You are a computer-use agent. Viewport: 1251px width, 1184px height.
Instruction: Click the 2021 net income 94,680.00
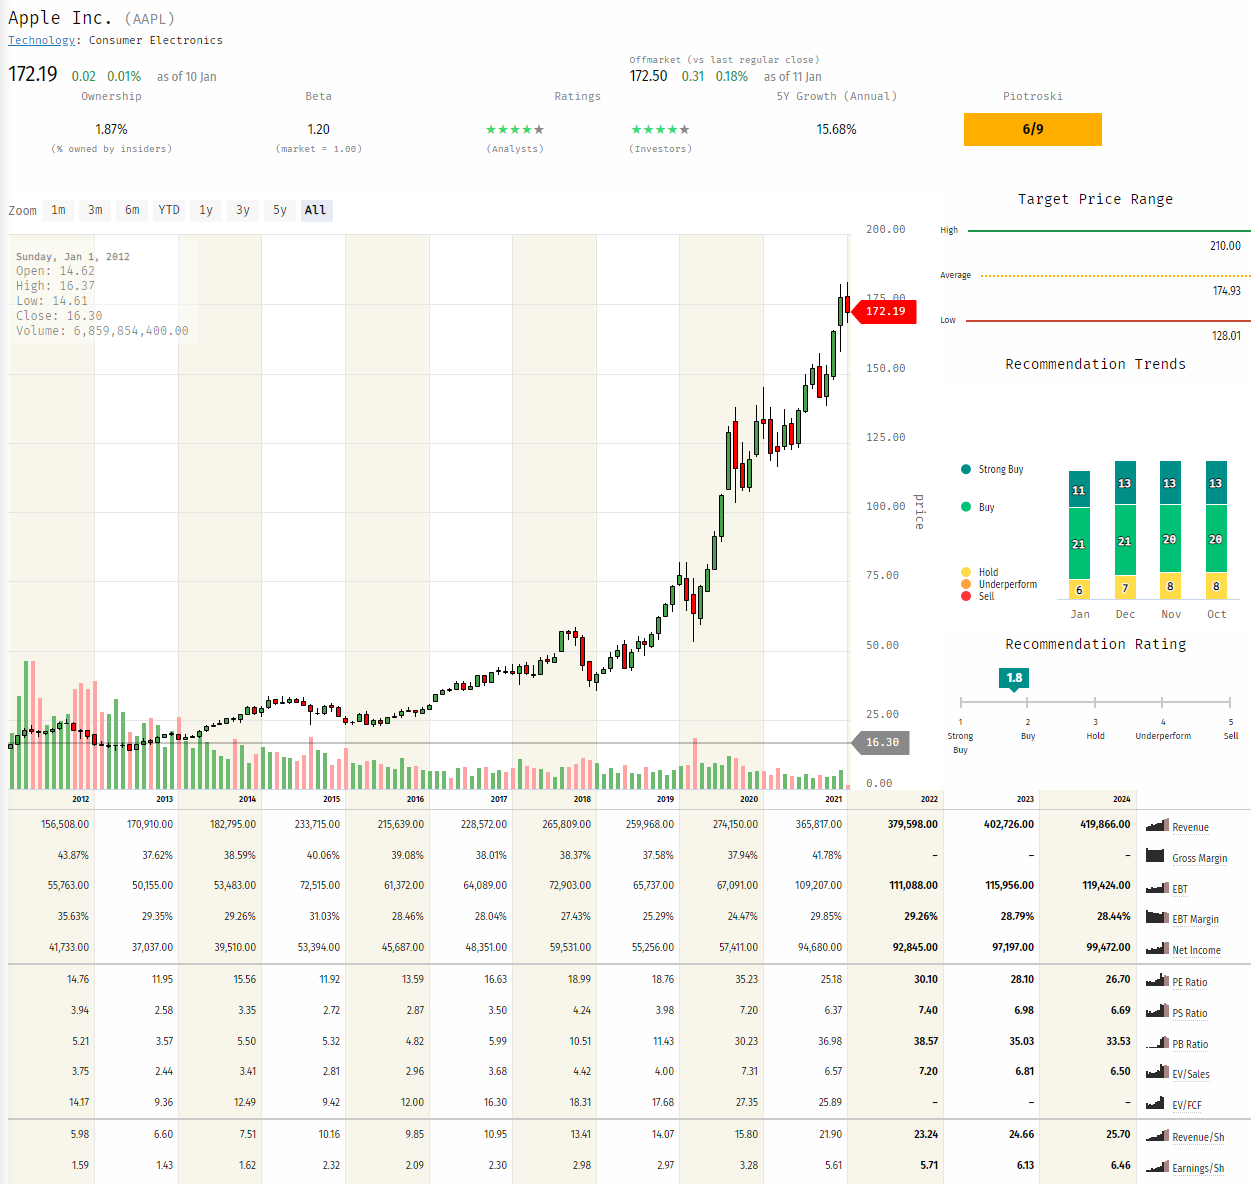pos(820,947)
